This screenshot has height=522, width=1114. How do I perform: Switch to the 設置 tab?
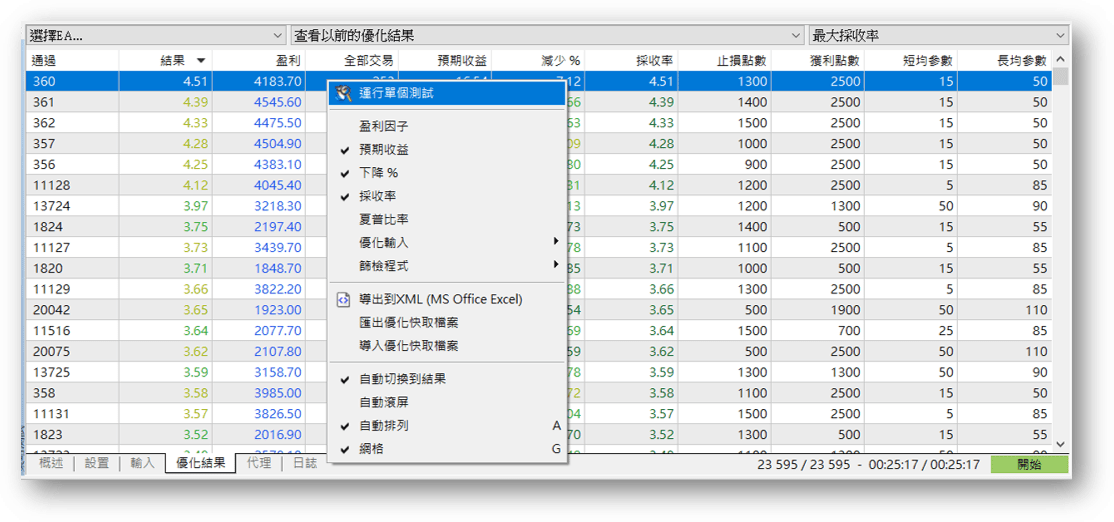(97, 464)
